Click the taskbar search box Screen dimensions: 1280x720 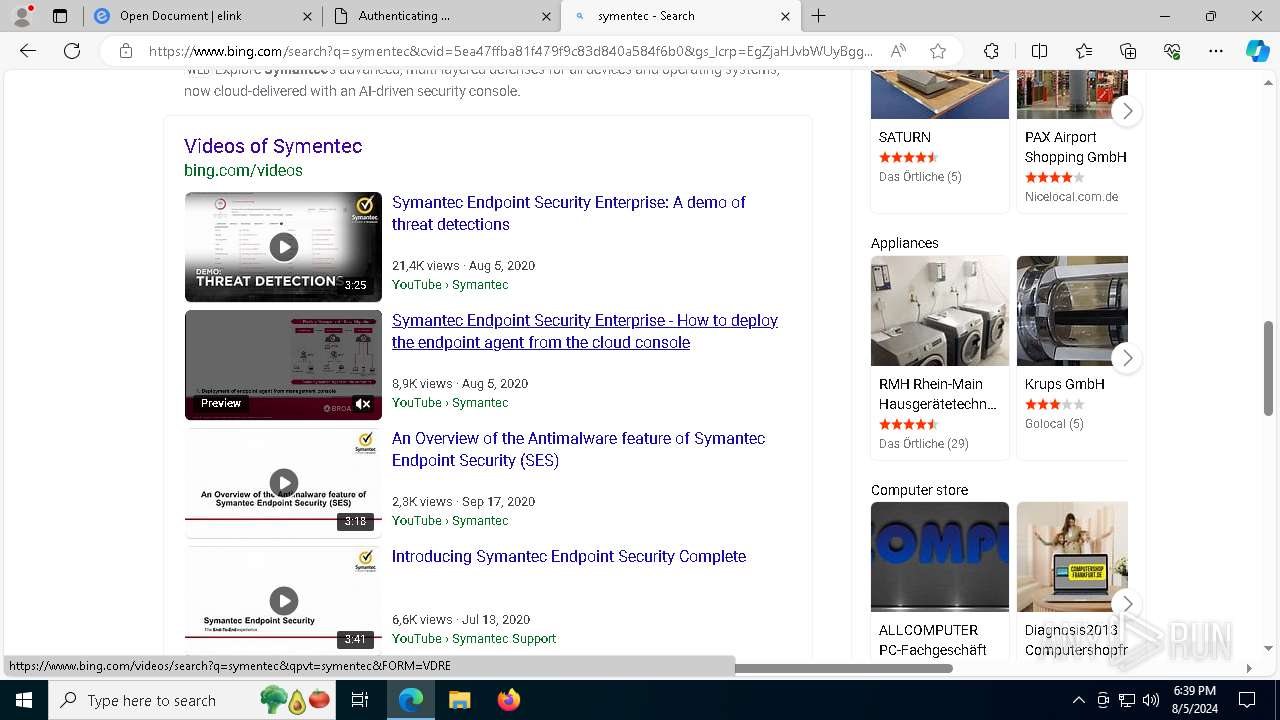(x=193, y=700)
